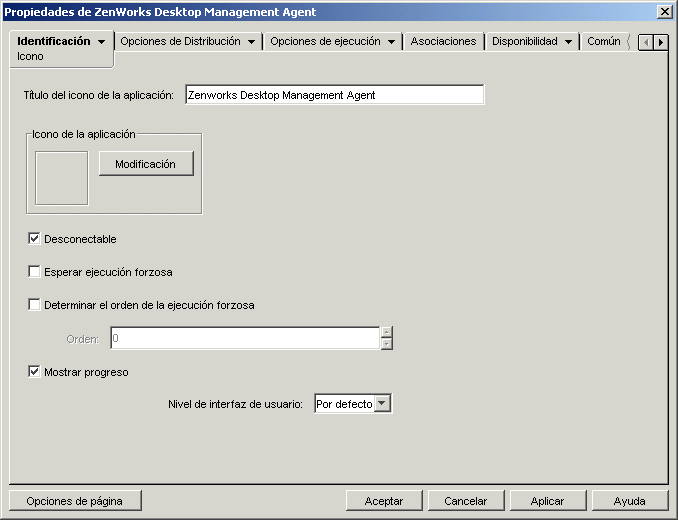Click the Opciones de página button

[x=75, y=501]
